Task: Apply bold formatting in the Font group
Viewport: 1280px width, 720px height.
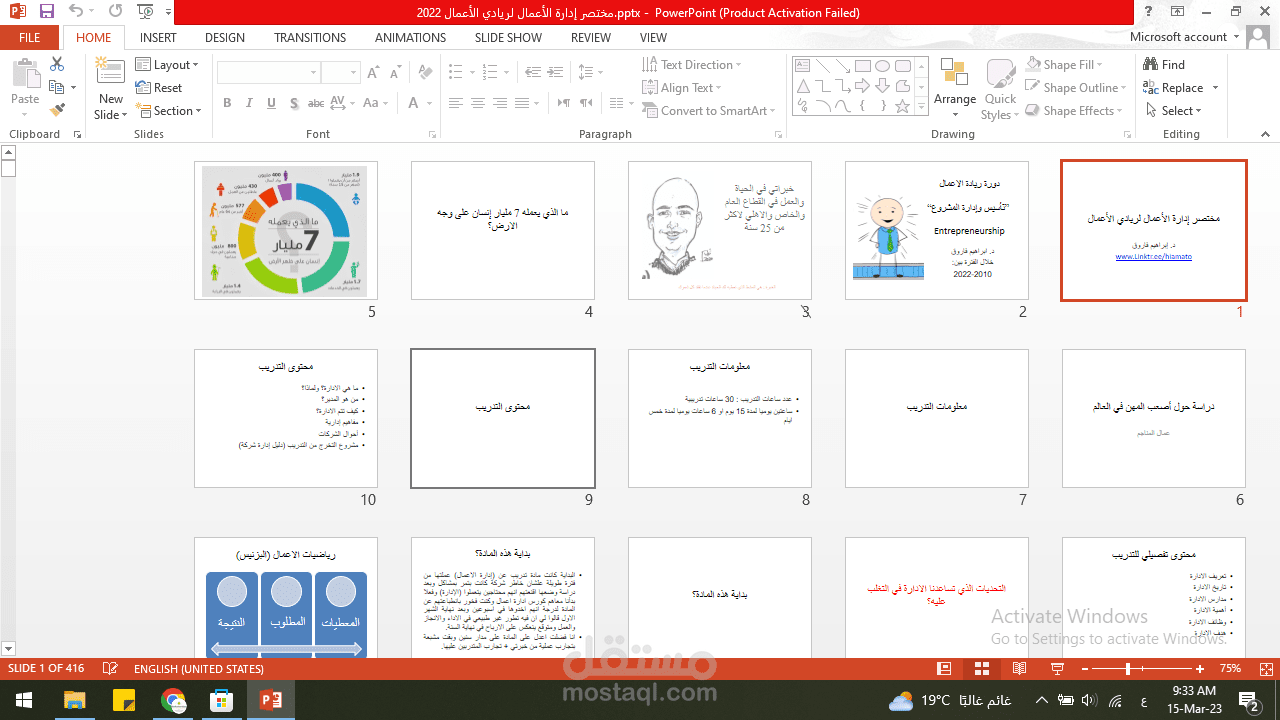Action: [227, 103]
